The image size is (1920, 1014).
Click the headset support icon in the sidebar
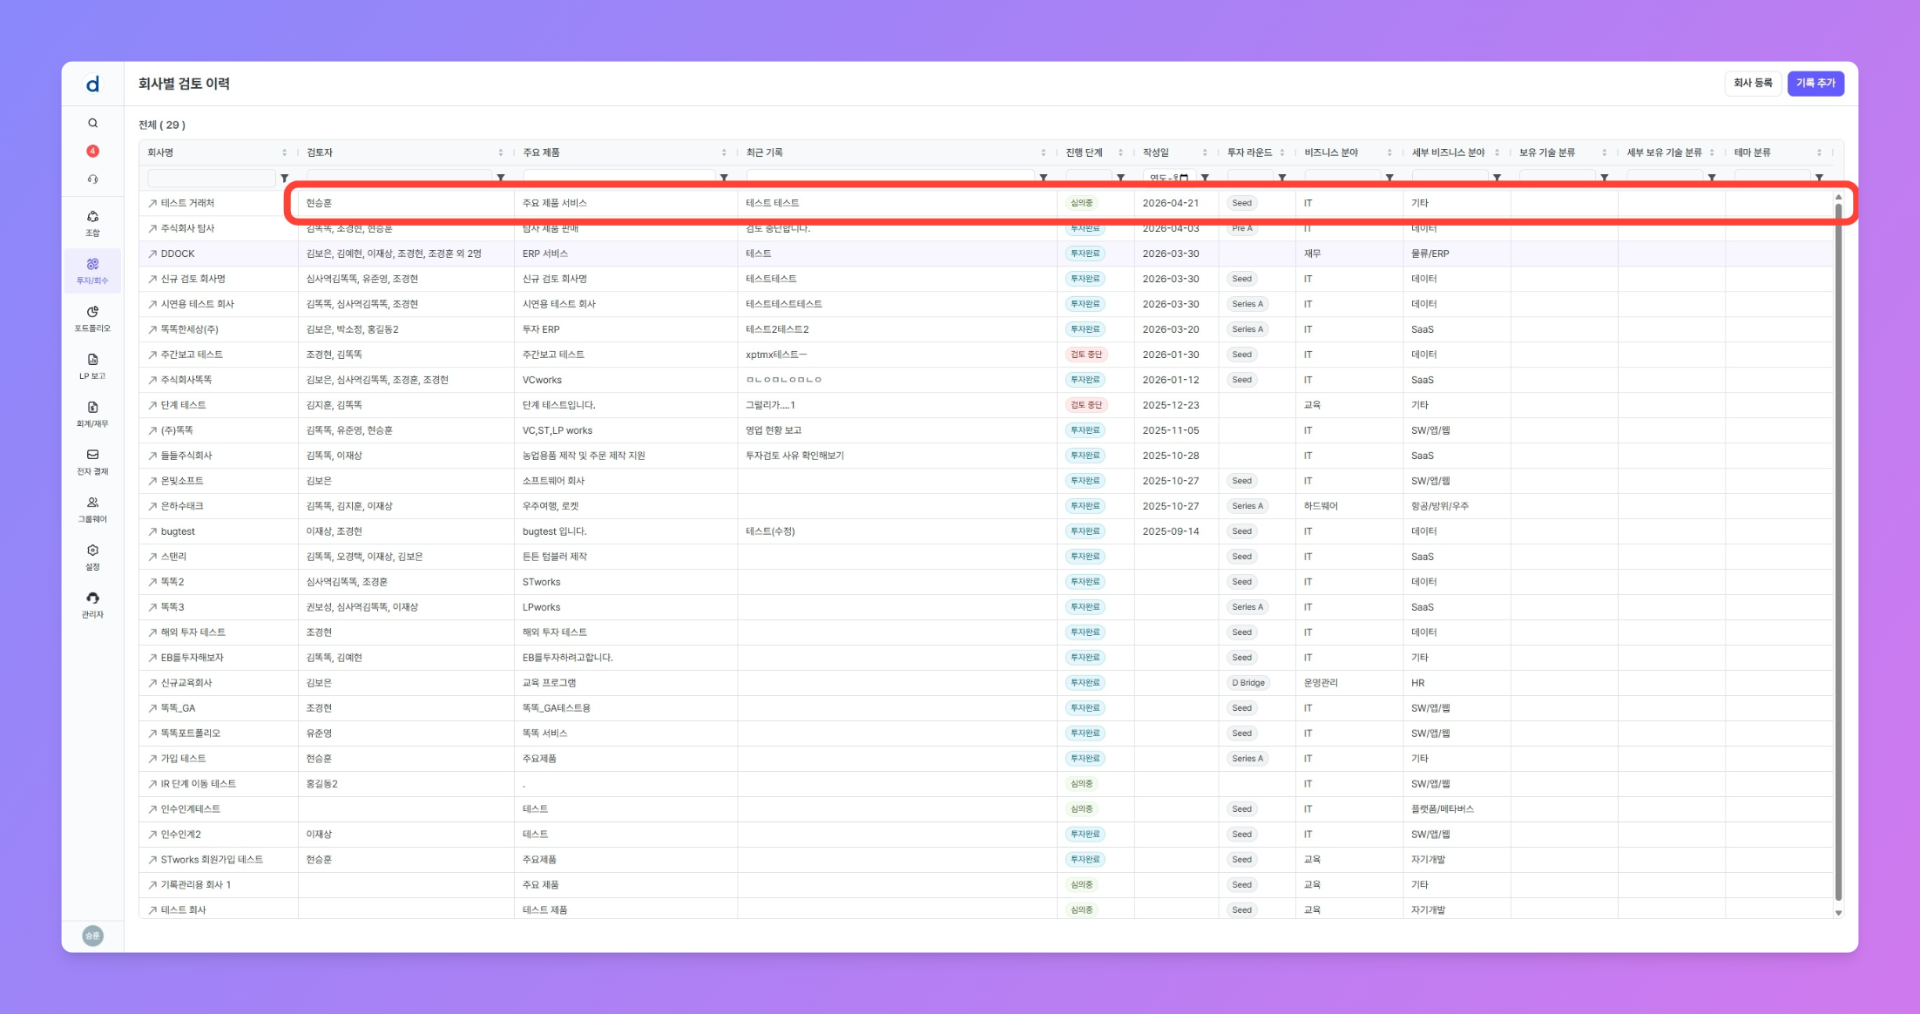(x=92, y=179)
